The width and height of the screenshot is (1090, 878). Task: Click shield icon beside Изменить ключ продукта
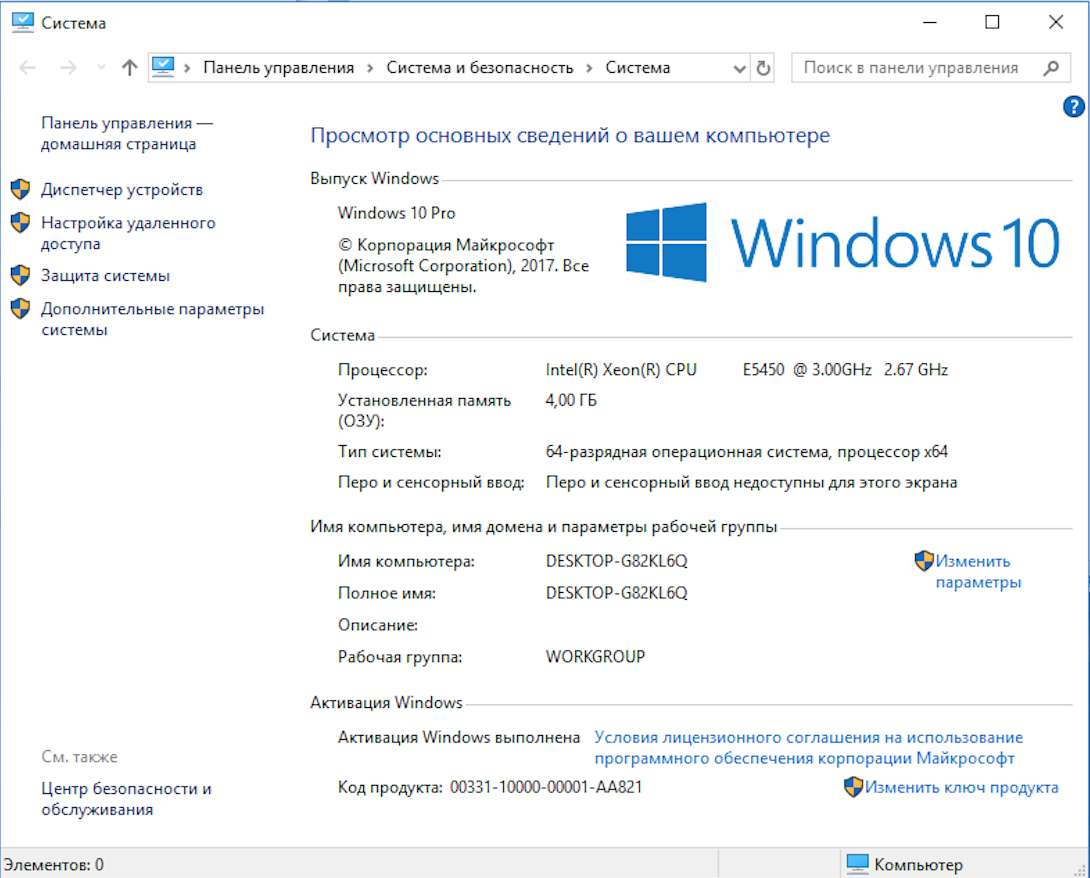click(x=853, y=787)
